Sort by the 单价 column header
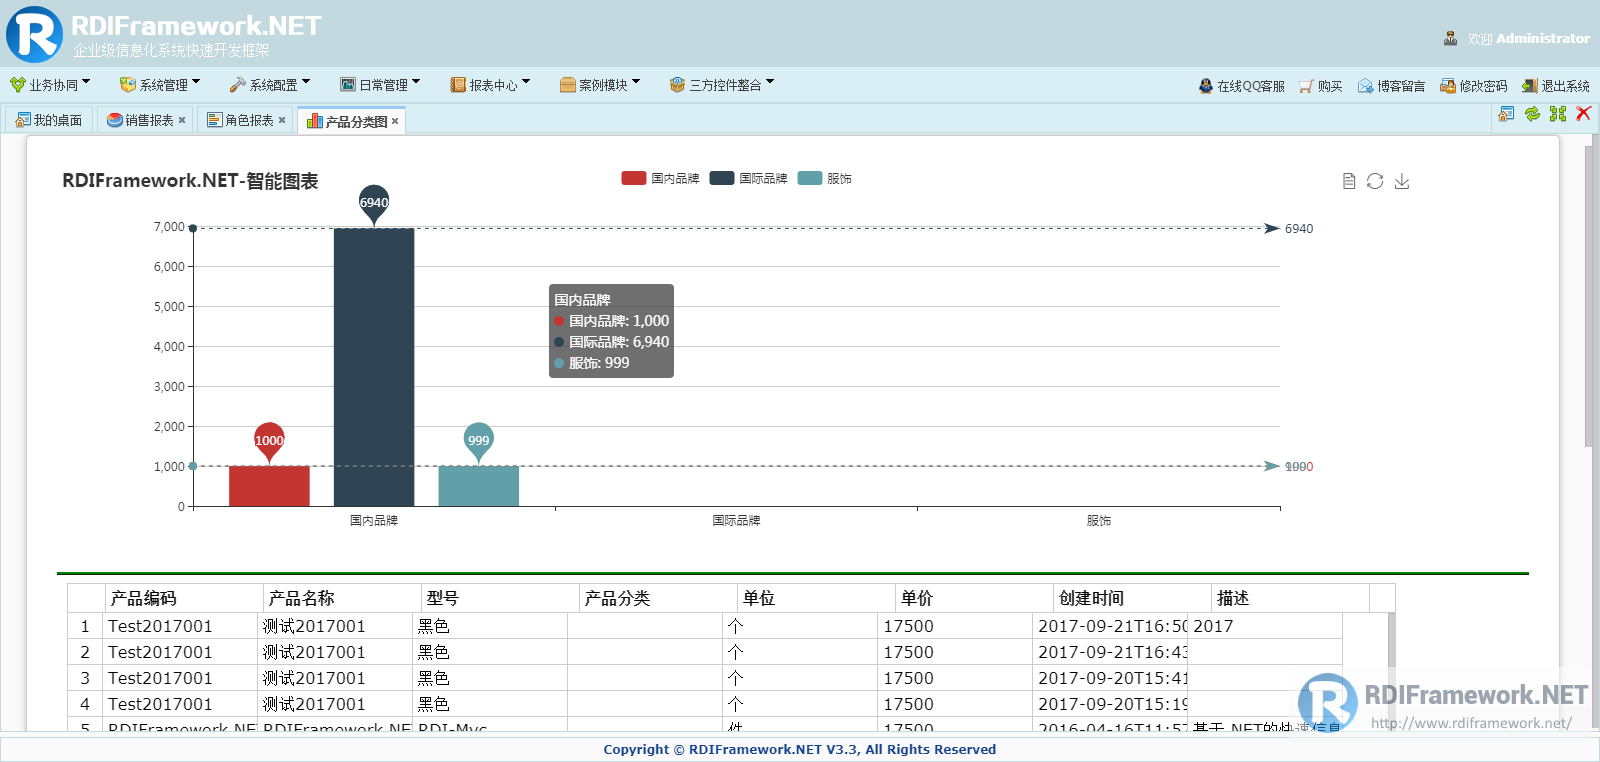The height and width of the screenshot is (762, 1600). coord(974,598)
